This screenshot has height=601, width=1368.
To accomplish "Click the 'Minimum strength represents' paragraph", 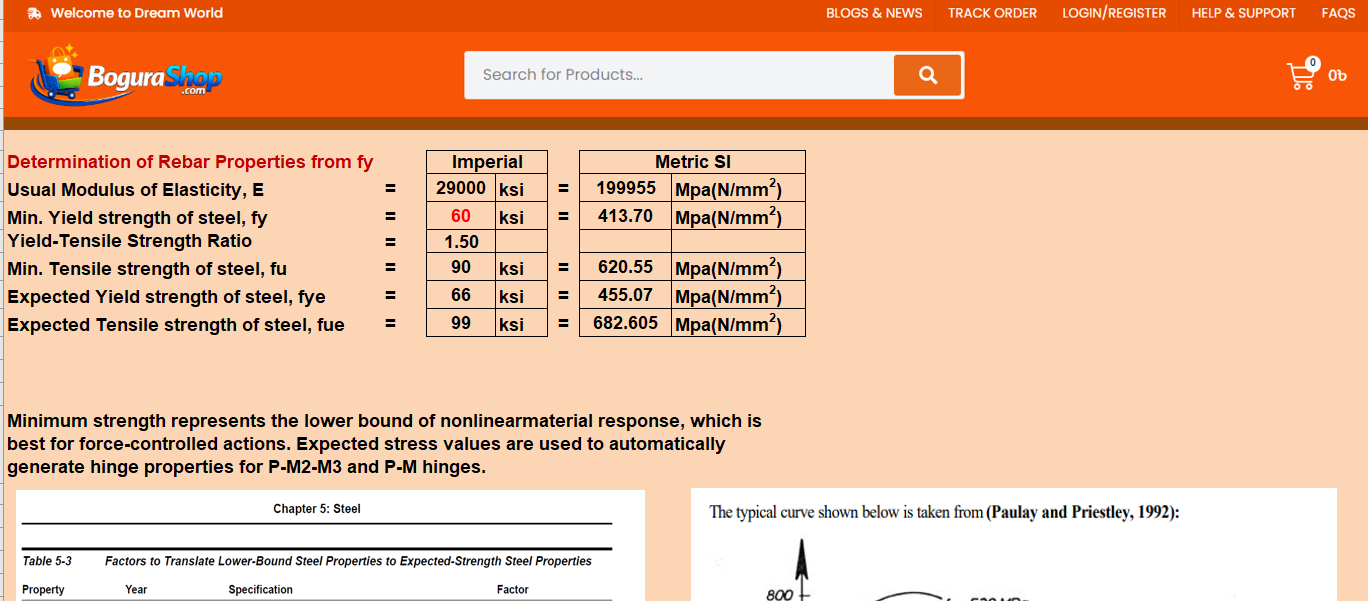I will (384, 444).
